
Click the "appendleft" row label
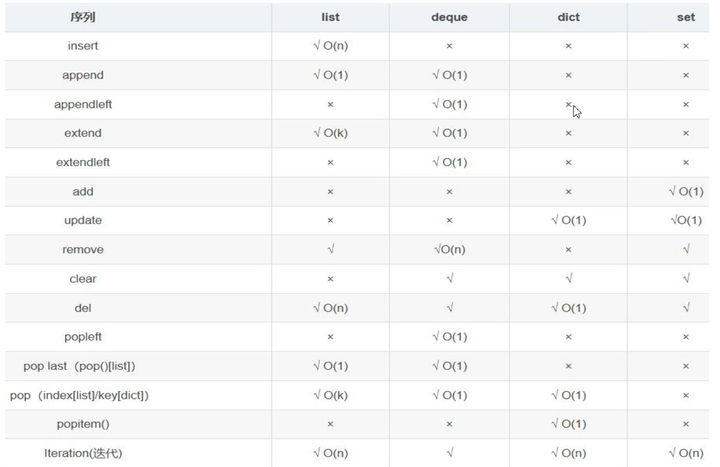(83, 104)
